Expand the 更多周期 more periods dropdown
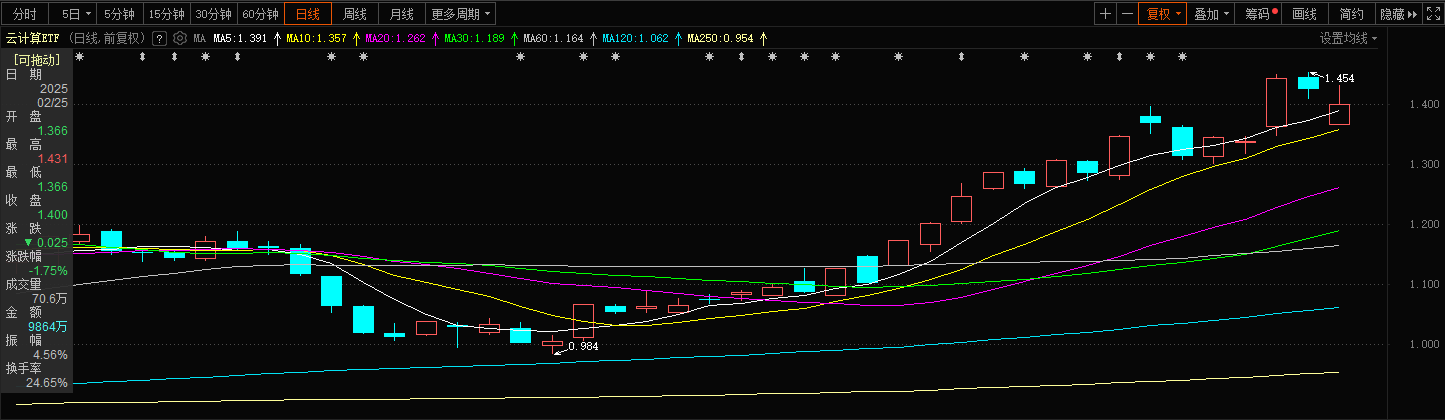The width and height of the screenshot is (1445, 420). [461, 14]
